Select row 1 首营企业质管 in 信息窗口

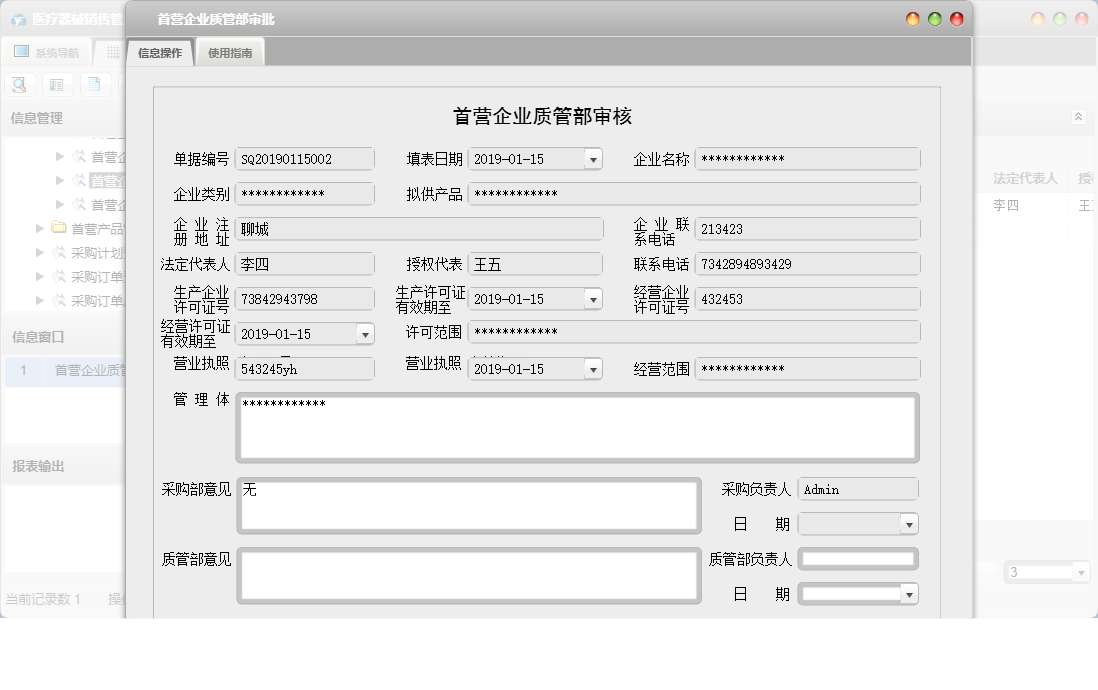[x=60, y=371]
